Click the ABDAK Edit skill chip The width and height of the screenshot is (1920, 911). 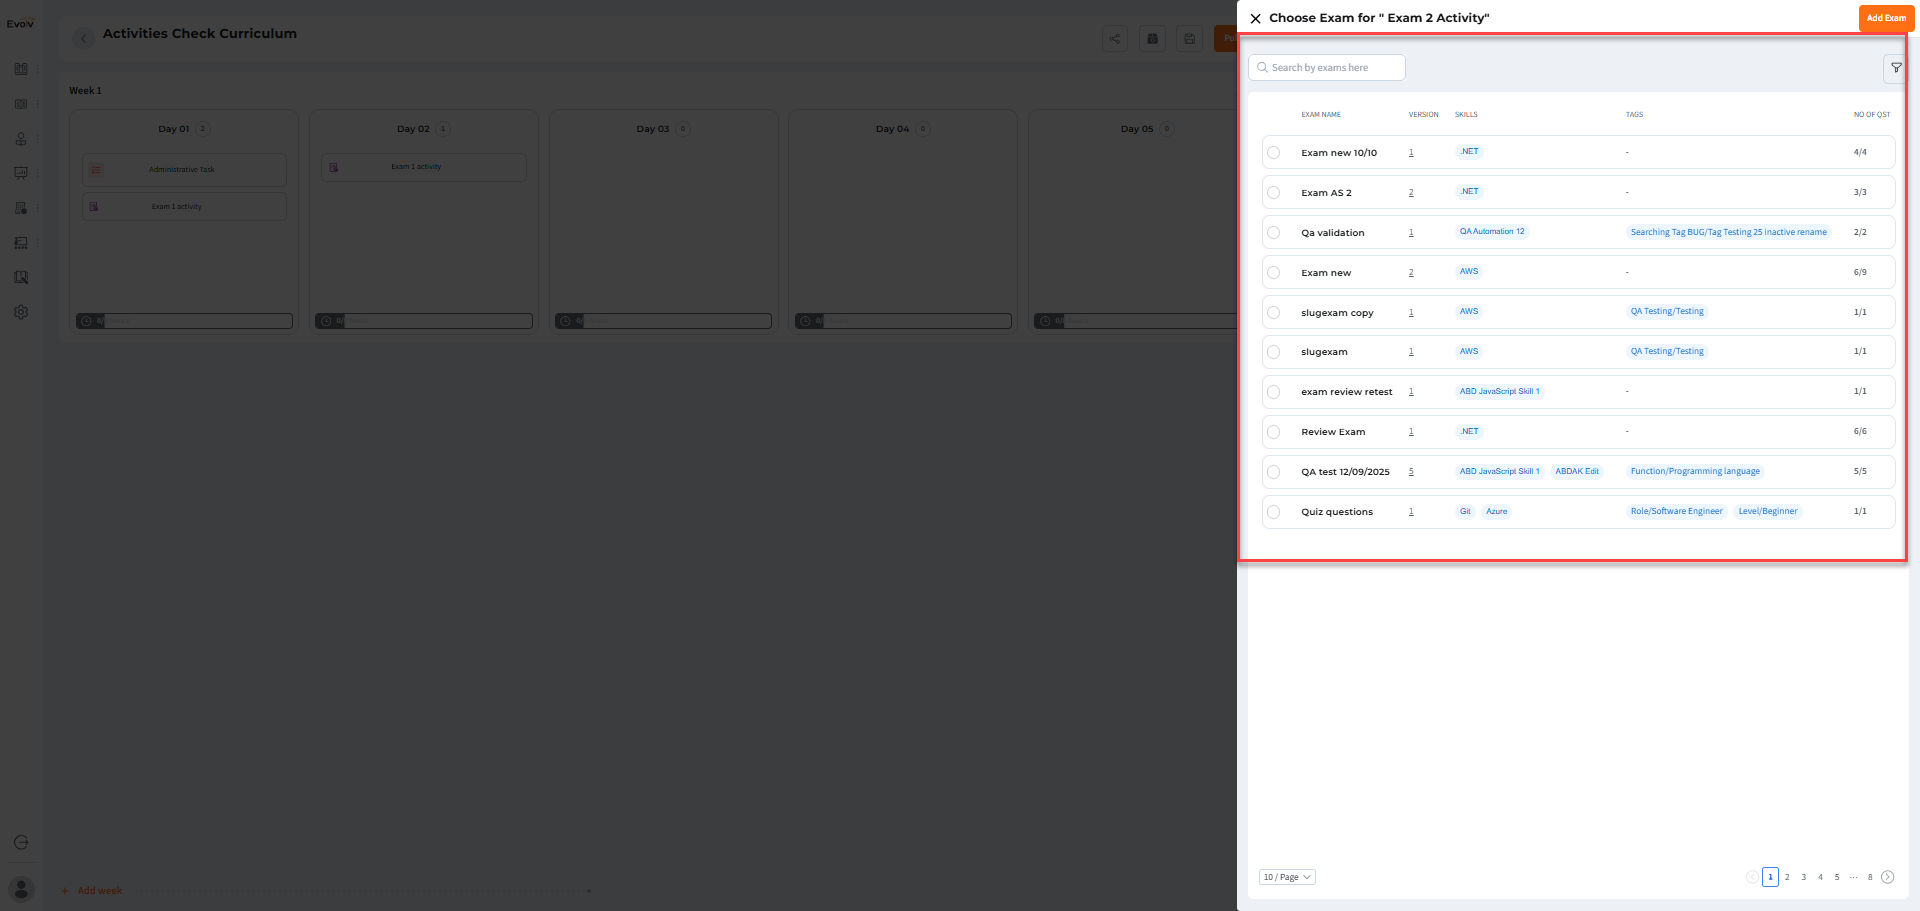coord(1577,472)
